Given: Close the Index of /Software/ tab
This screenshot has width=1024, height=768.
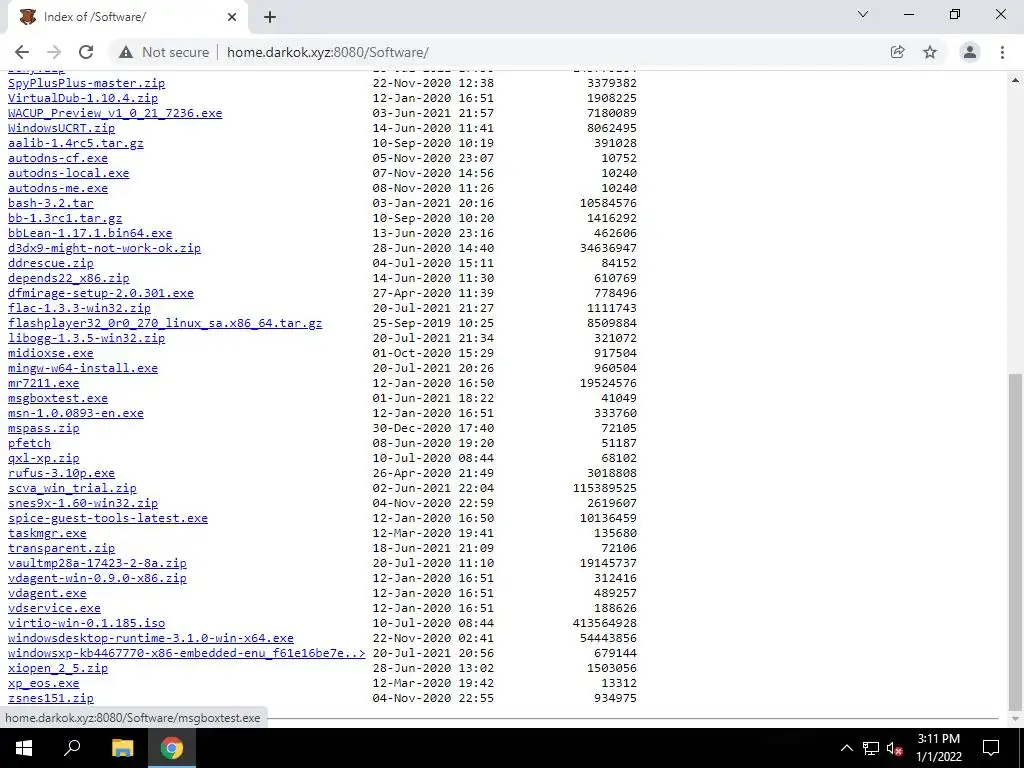Looking at the screenshot, I should (x=232, y=17).
